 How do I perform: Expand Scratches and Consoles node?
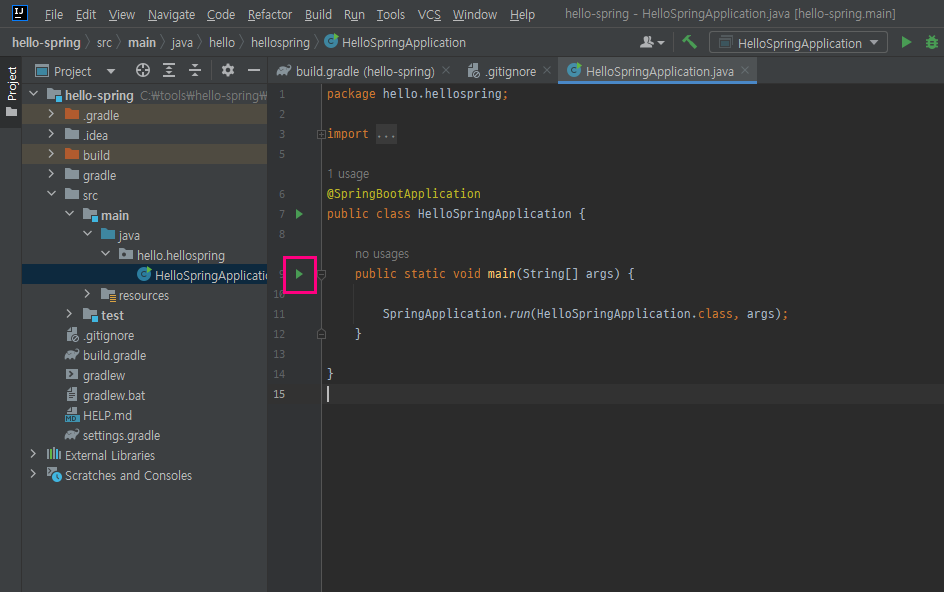(x=34, y=474)
